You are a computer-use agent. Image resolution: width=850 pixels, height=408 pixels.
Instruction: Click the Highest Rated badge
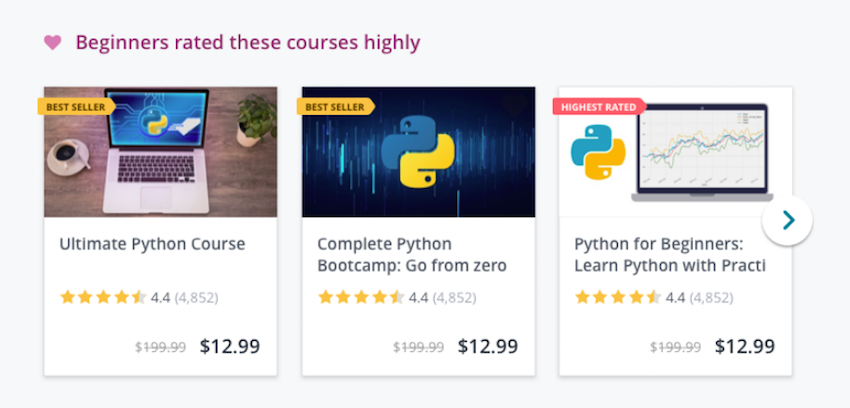point(598,106)
